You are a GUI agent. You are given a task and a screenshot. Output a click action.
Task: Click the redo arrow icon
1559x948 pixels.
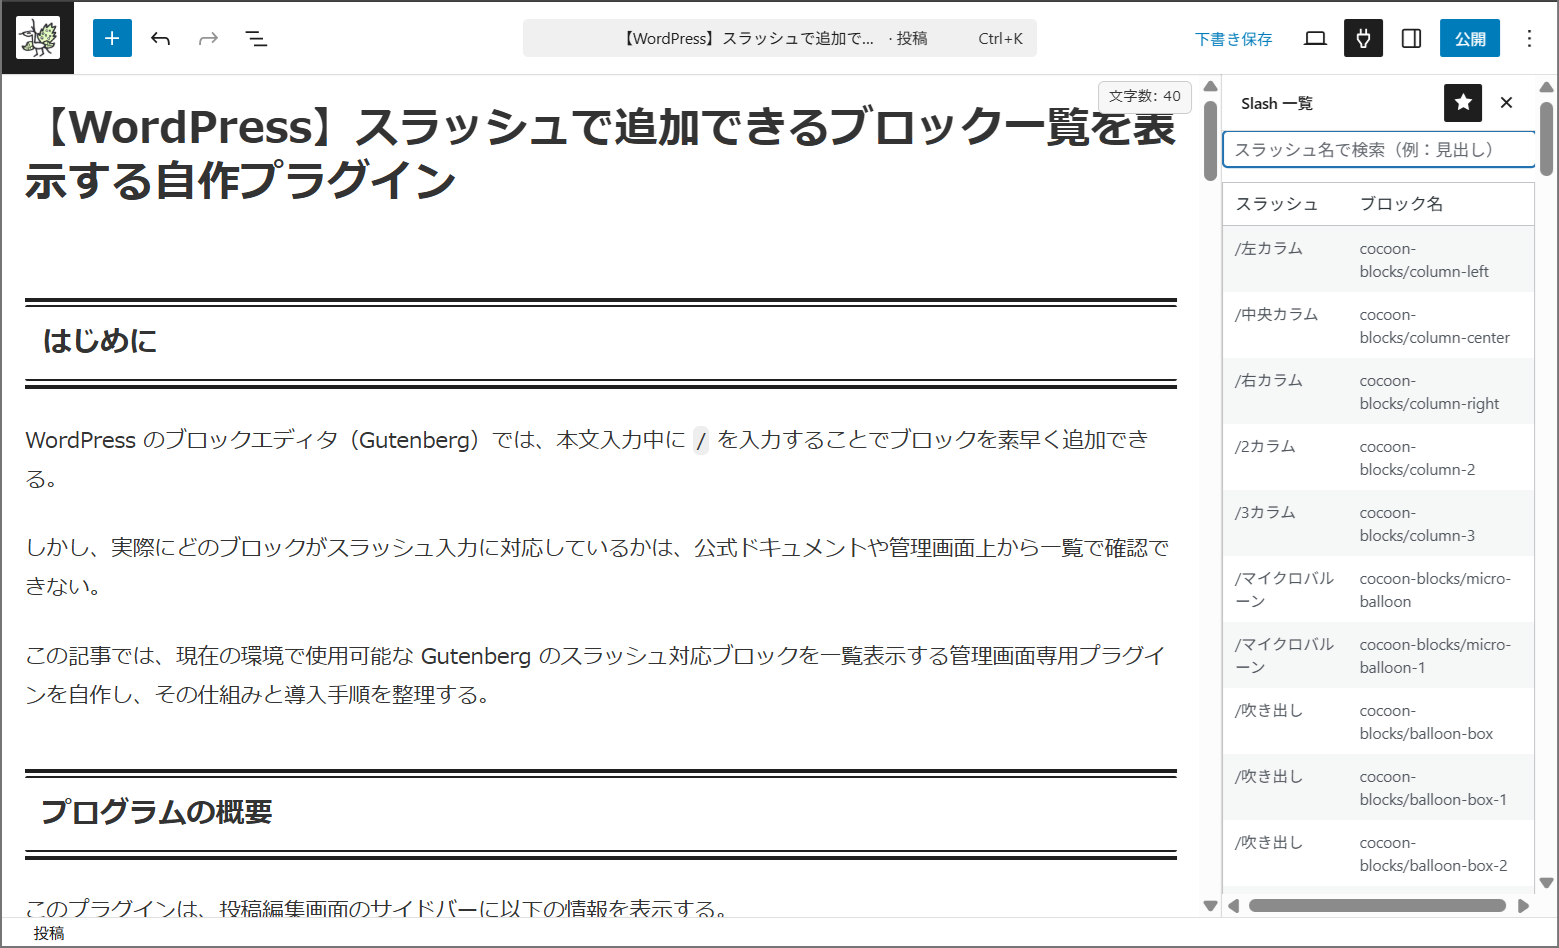tap(208, 38)
